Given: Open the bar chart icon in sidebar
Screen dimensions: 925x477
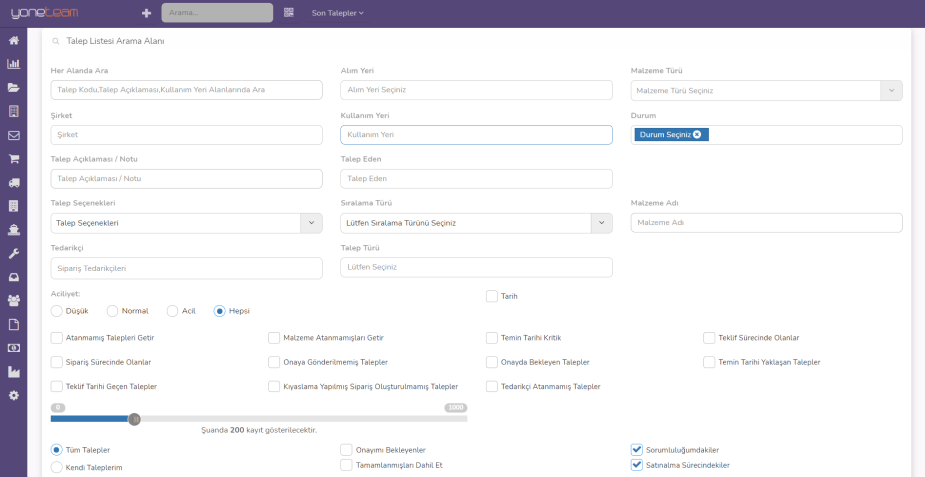Looking at the screenshot, I should click(x=14, y=64).
